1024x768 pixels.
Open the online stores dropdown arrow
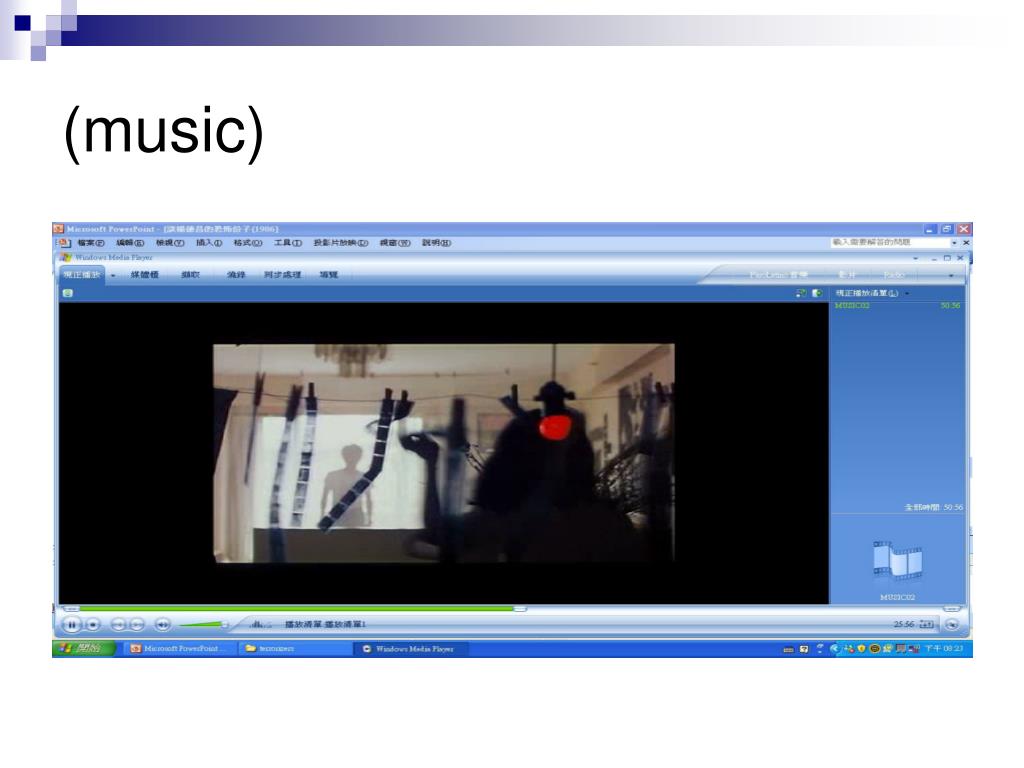(951, 276)
